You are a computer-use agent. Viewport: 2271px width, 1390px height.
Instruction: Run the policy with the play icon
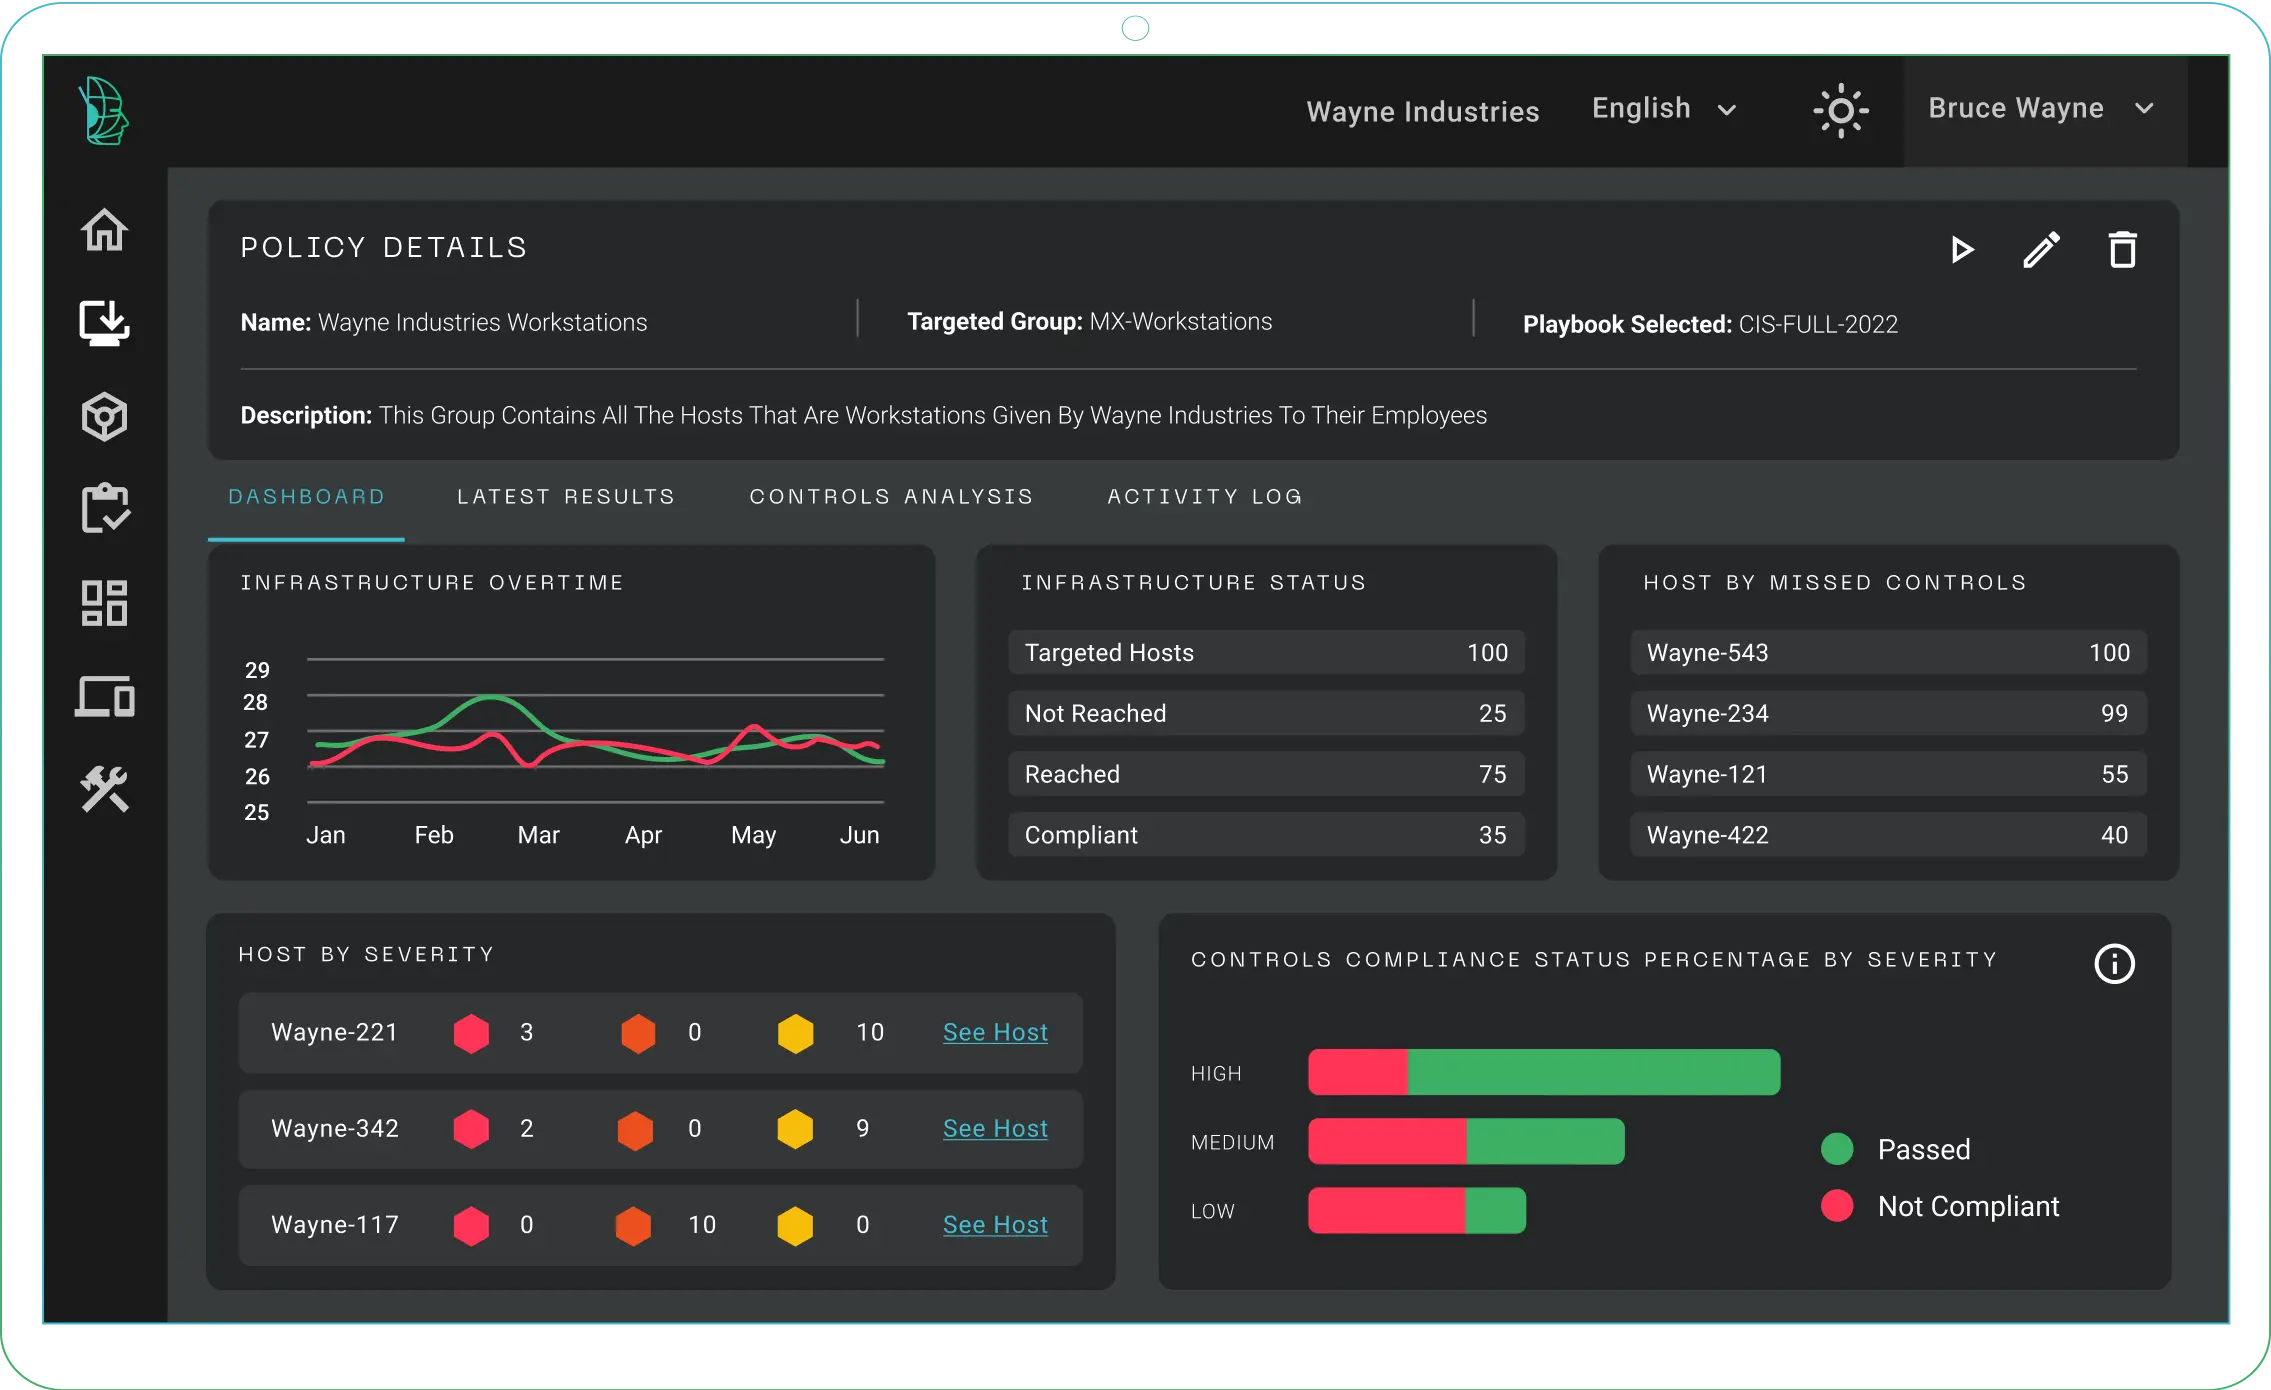[x=1962, y=249]
